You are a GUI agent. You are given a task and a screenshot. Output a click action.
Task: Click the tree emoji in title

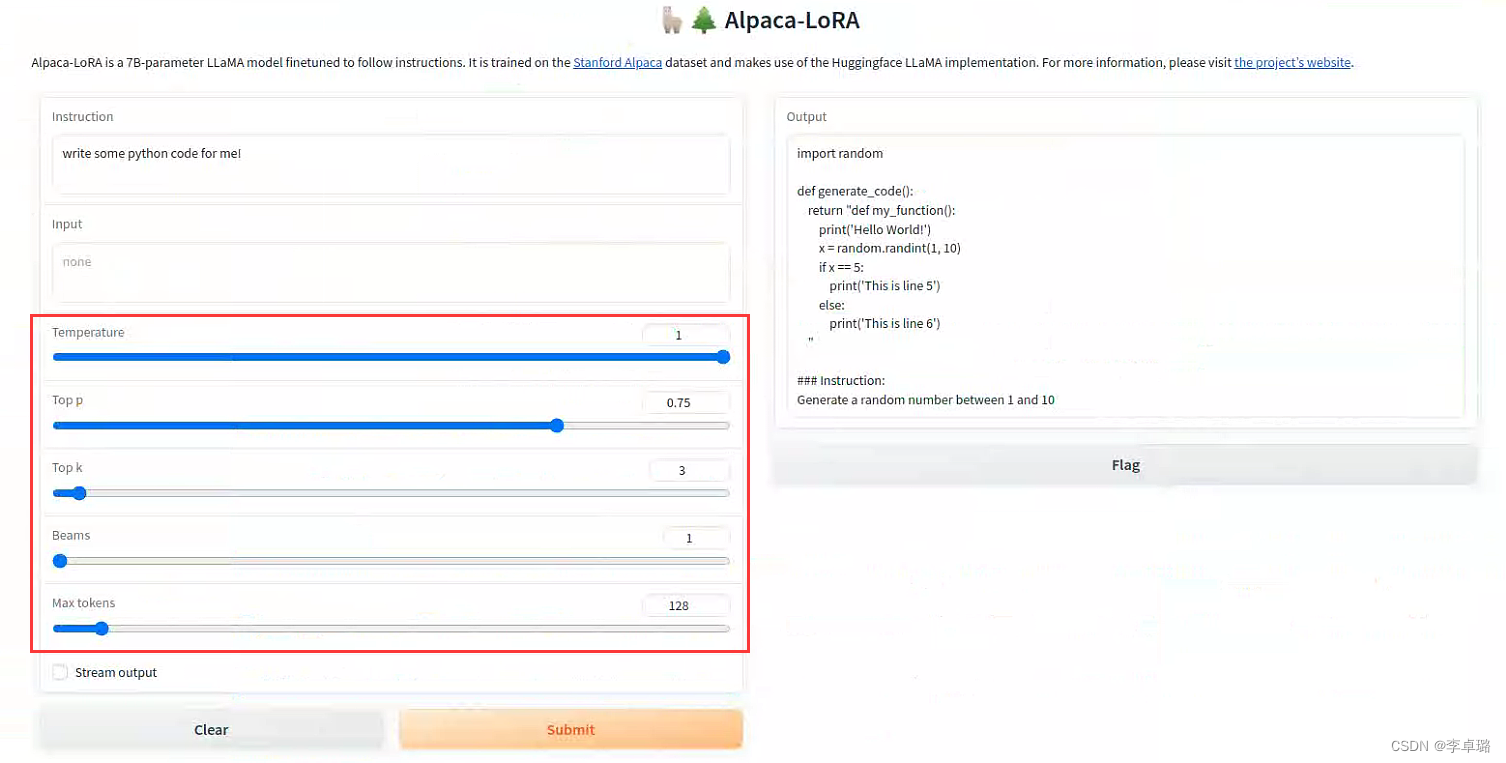click(704, 20)
